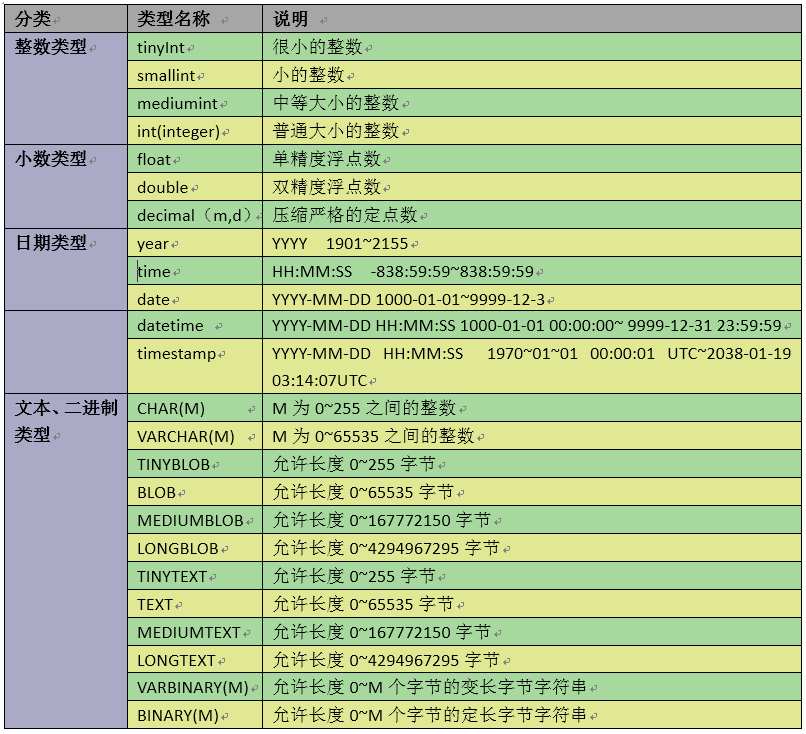
Task: Click MEDIUMTEXT's 0~167772150 字节 description
Action: [x=420, y=632]
